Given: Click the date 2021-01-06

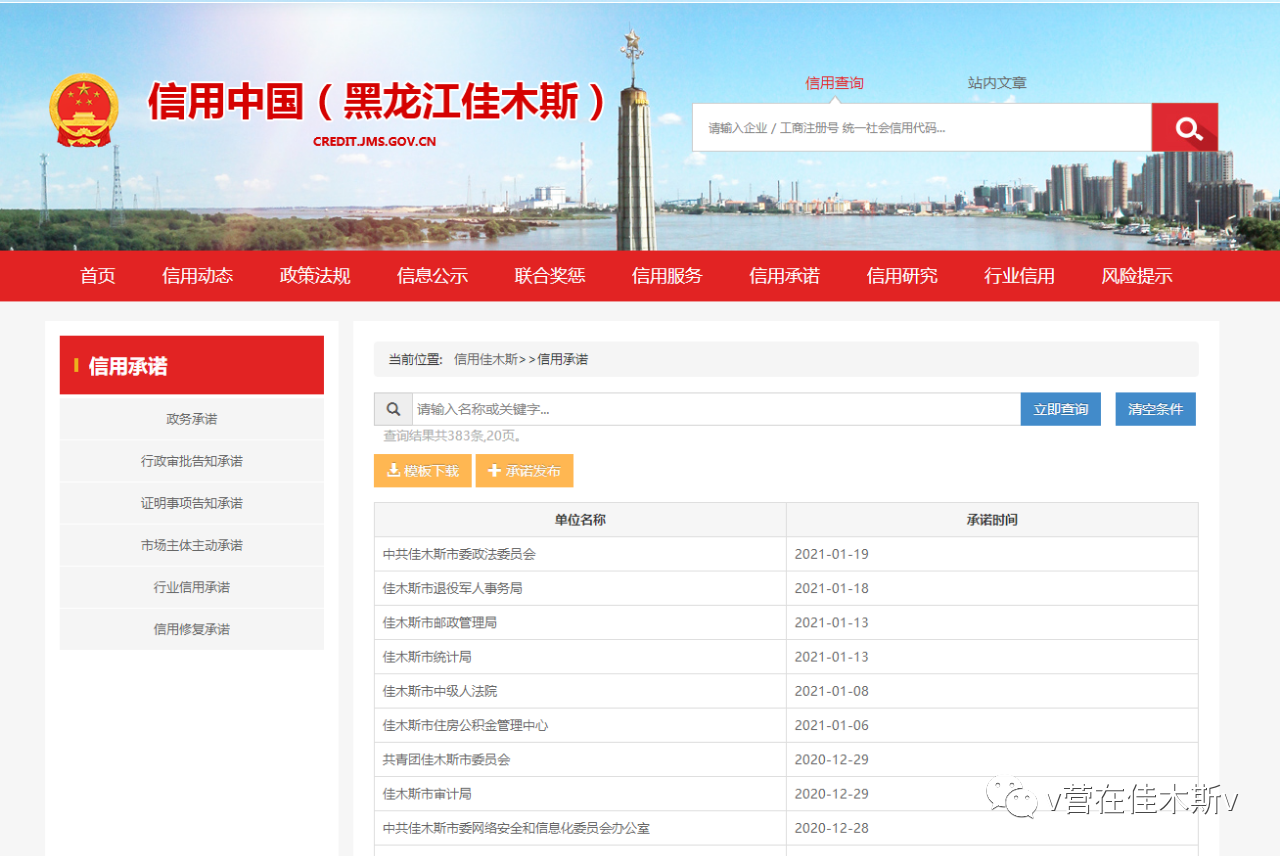Looking at the screenshot, I should (x=831, y=725).
